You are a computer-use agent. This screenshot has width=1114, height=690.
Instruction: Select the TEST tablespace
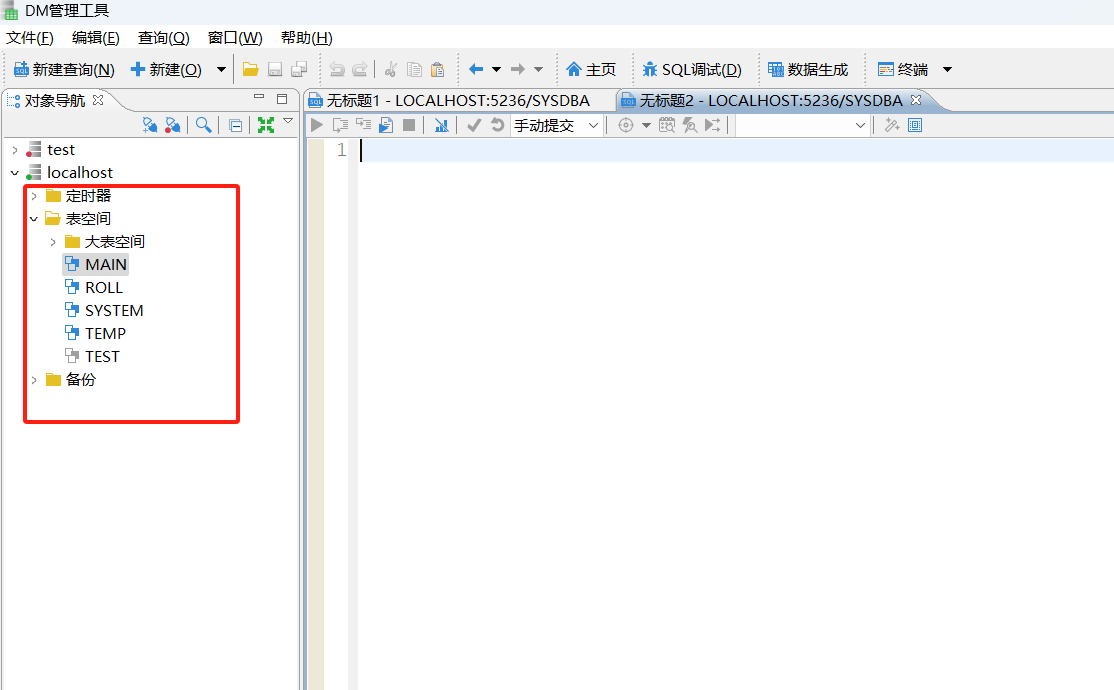92,356
